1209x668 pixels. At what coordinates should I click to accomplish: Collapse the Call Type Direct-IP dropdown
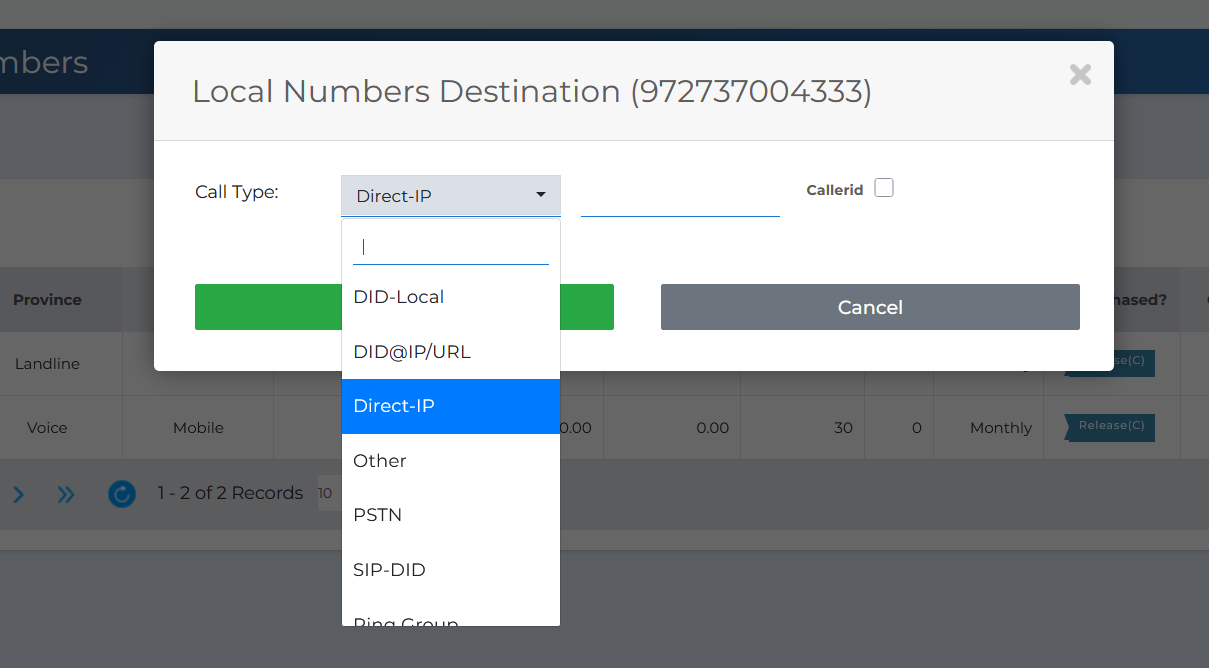click(451, 196)
